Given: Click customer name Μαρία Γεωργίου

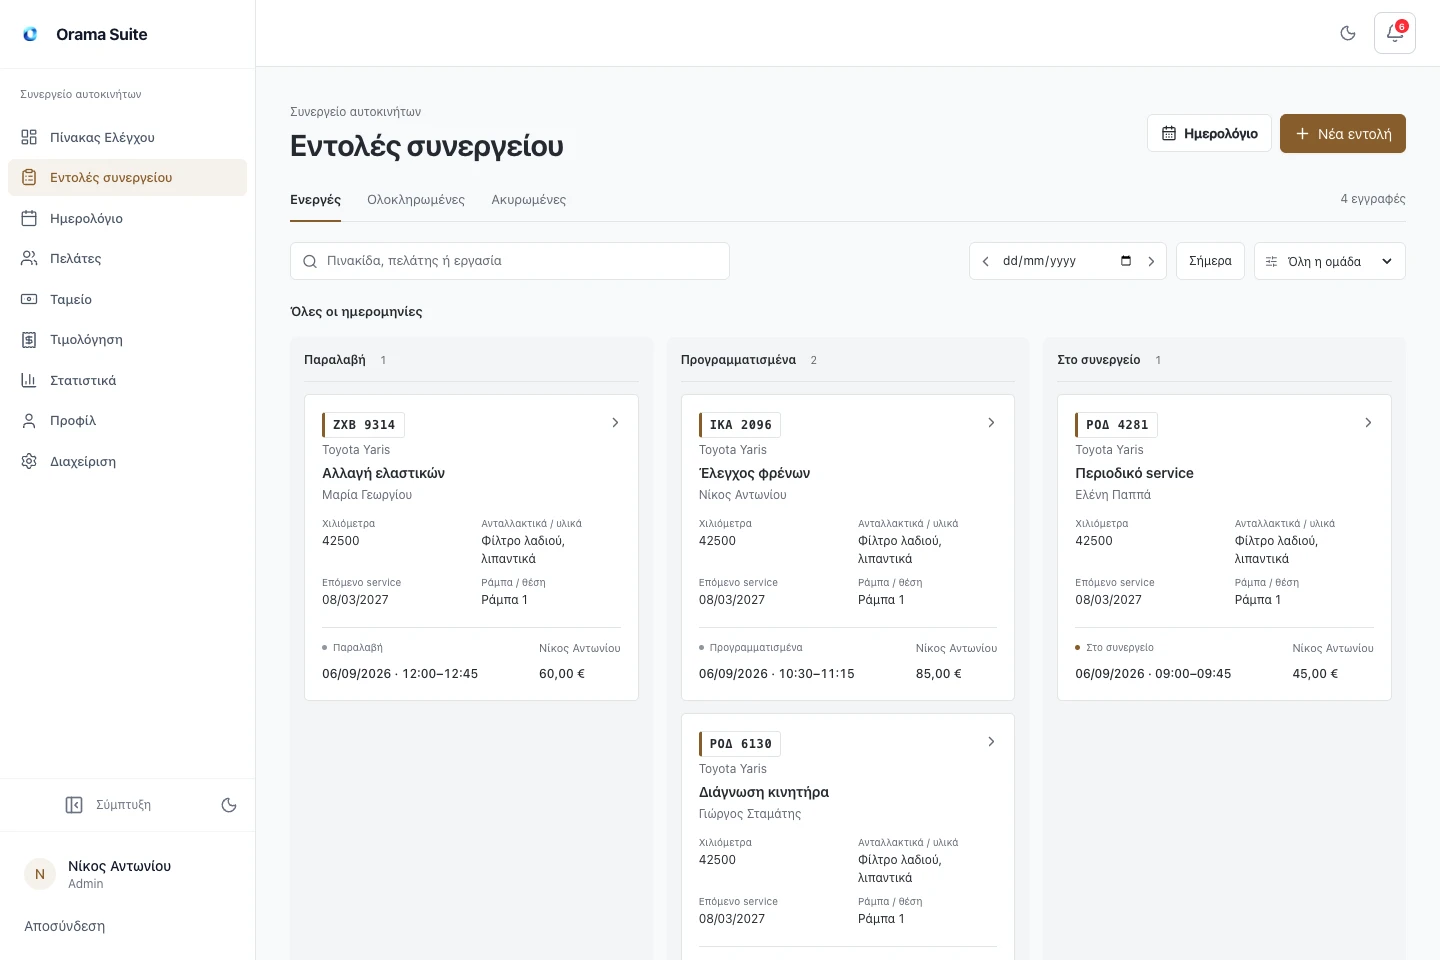Looking at the screenshot, I should 367,495.
